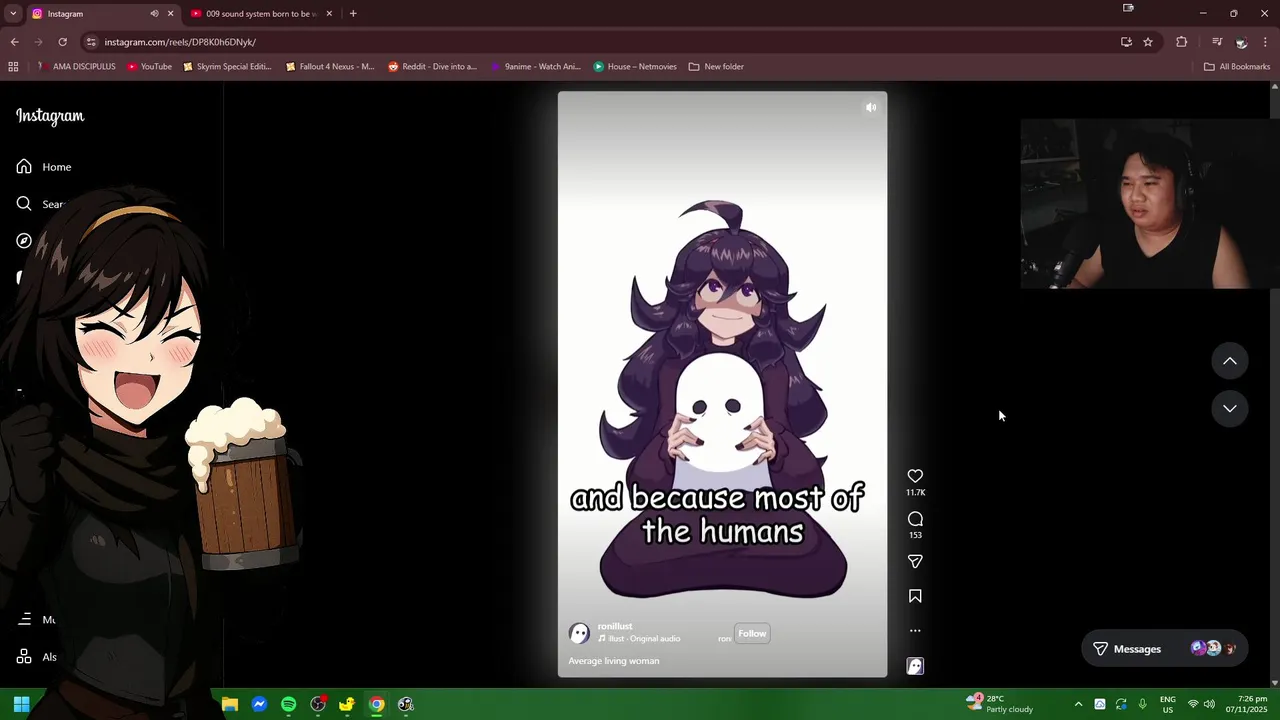View site information icon in address bar
This screenshot has width=1280, height=720.
pos(91,42)
